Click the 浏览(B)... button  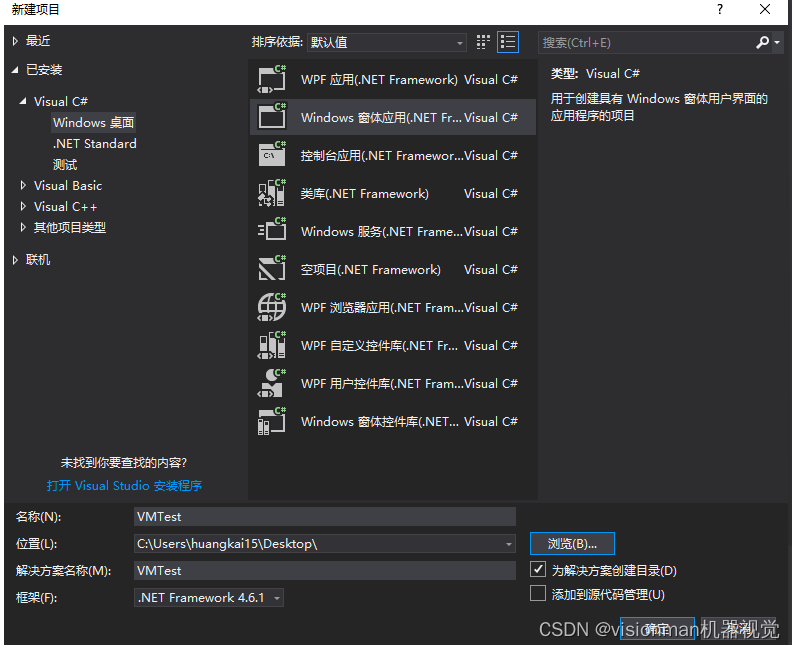572,544
